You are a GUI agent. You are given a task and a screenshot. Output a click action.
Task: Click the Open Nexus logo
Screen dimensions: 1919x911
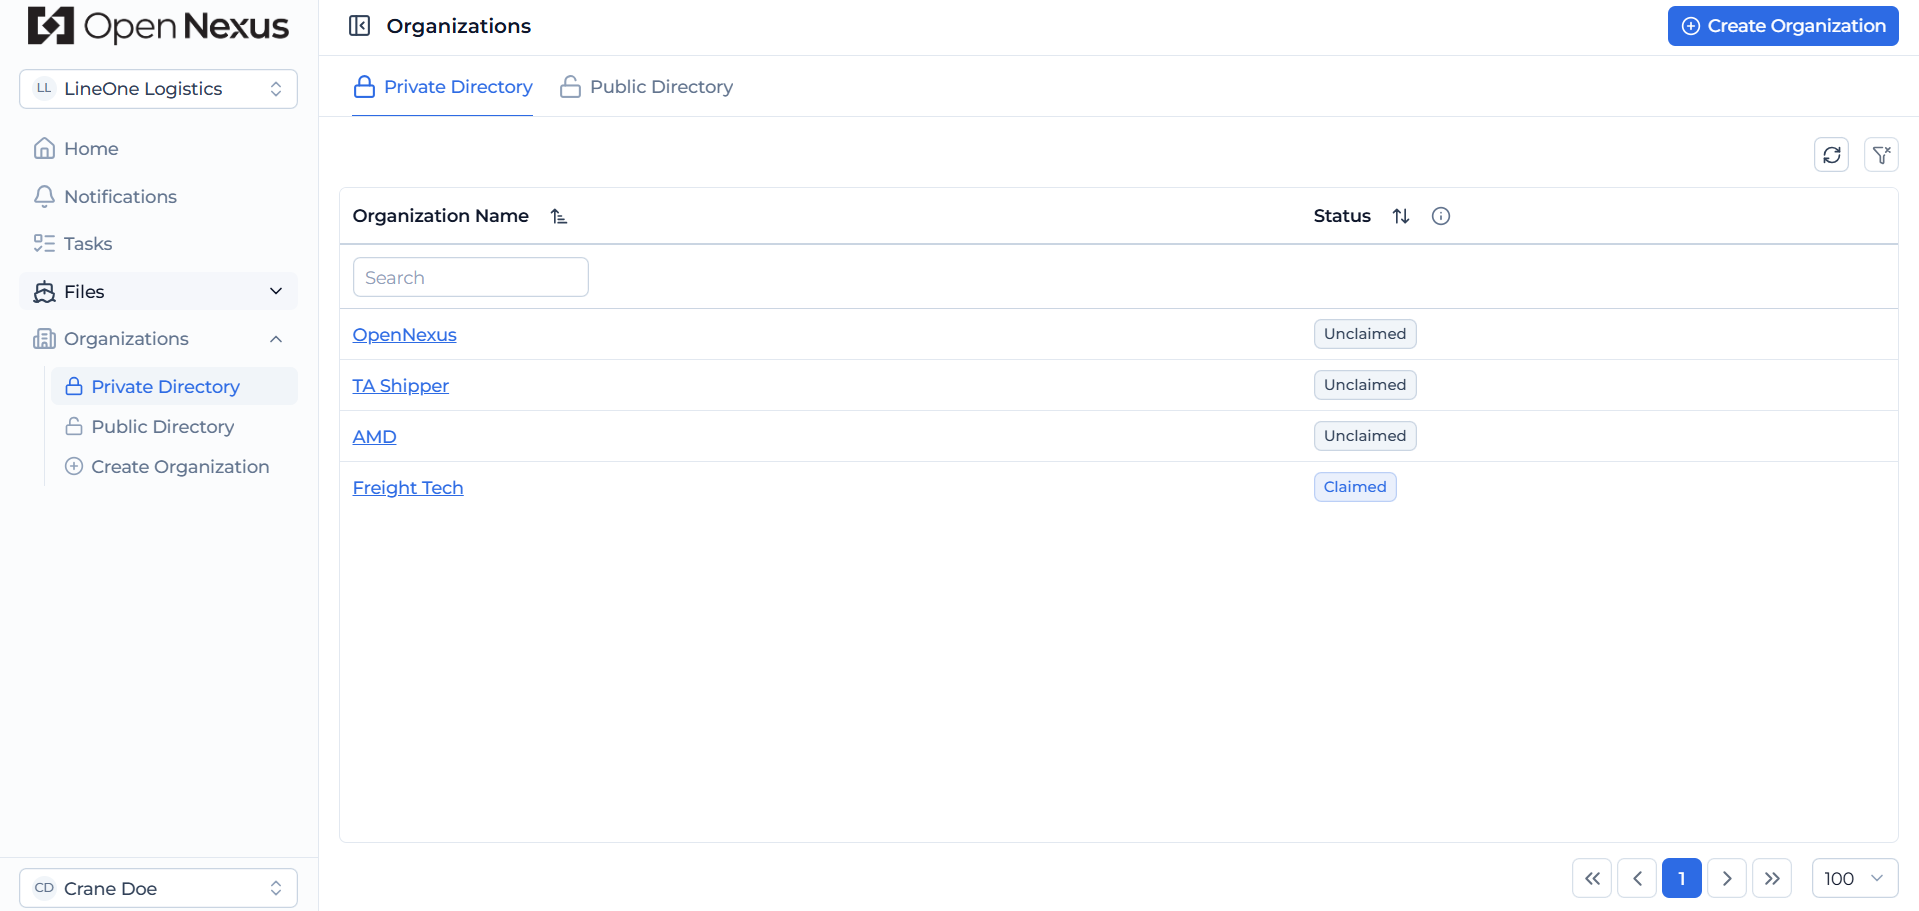point(158,26)
